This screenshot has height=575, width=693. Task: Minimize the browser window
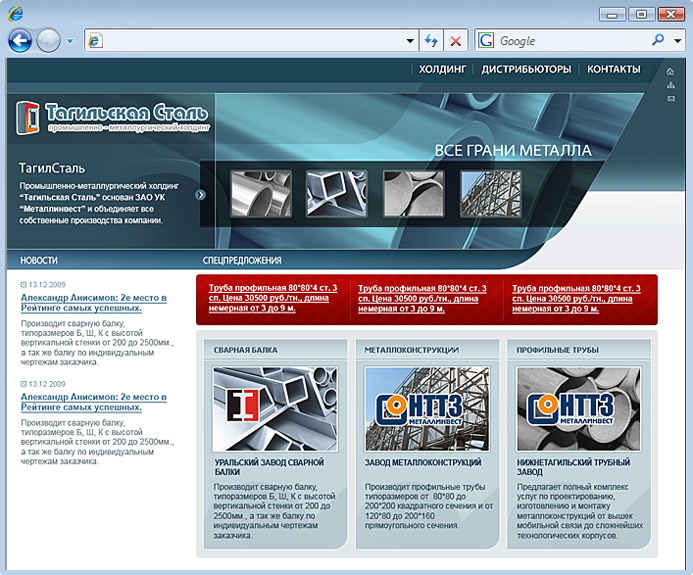(x=613, y=15)
